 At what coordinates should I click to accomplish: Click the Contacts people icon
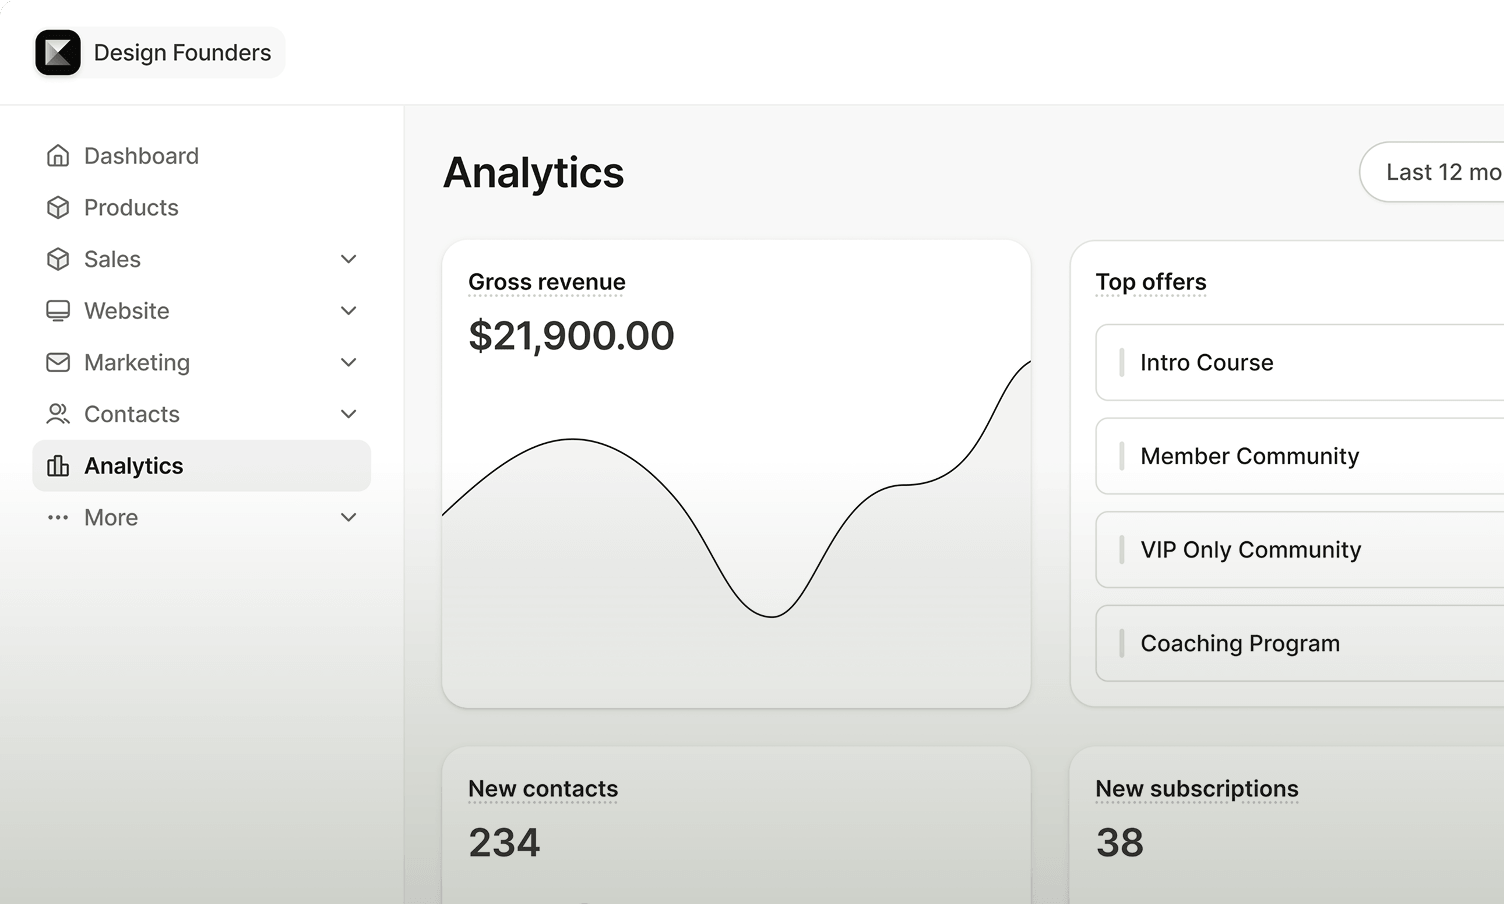[x=58, y=414]
